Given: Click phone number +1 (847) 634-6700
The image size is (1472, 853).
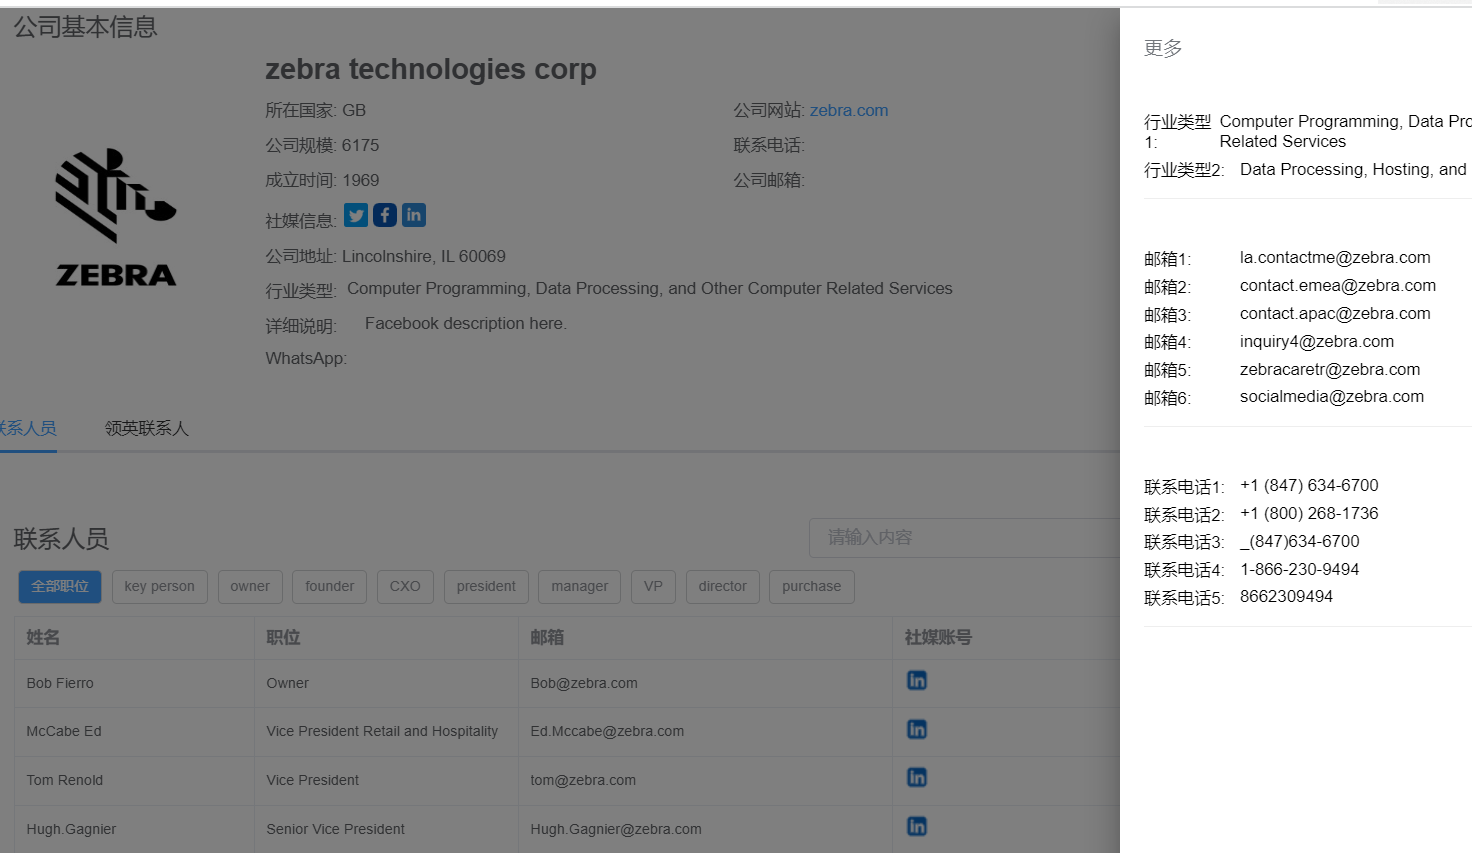Looking at the screenshot, I should pyautogui.click(x=1309, y=486).
